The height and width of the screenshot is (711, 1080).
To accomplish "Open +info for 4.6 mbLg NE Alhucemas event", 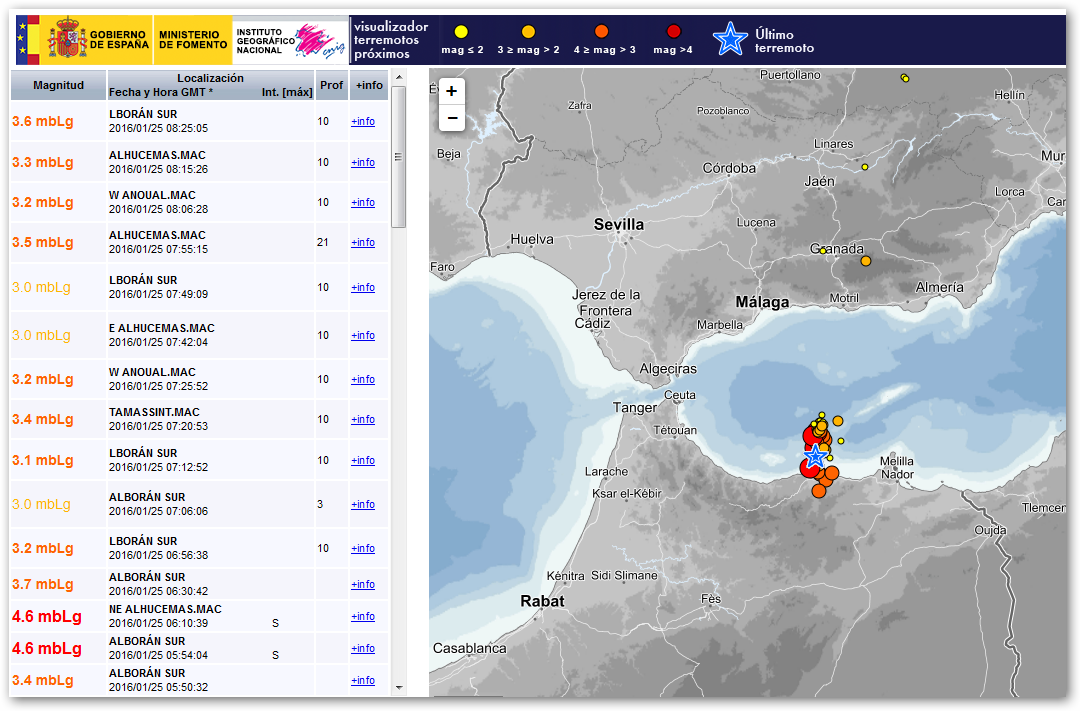I will tap(363, 616).
